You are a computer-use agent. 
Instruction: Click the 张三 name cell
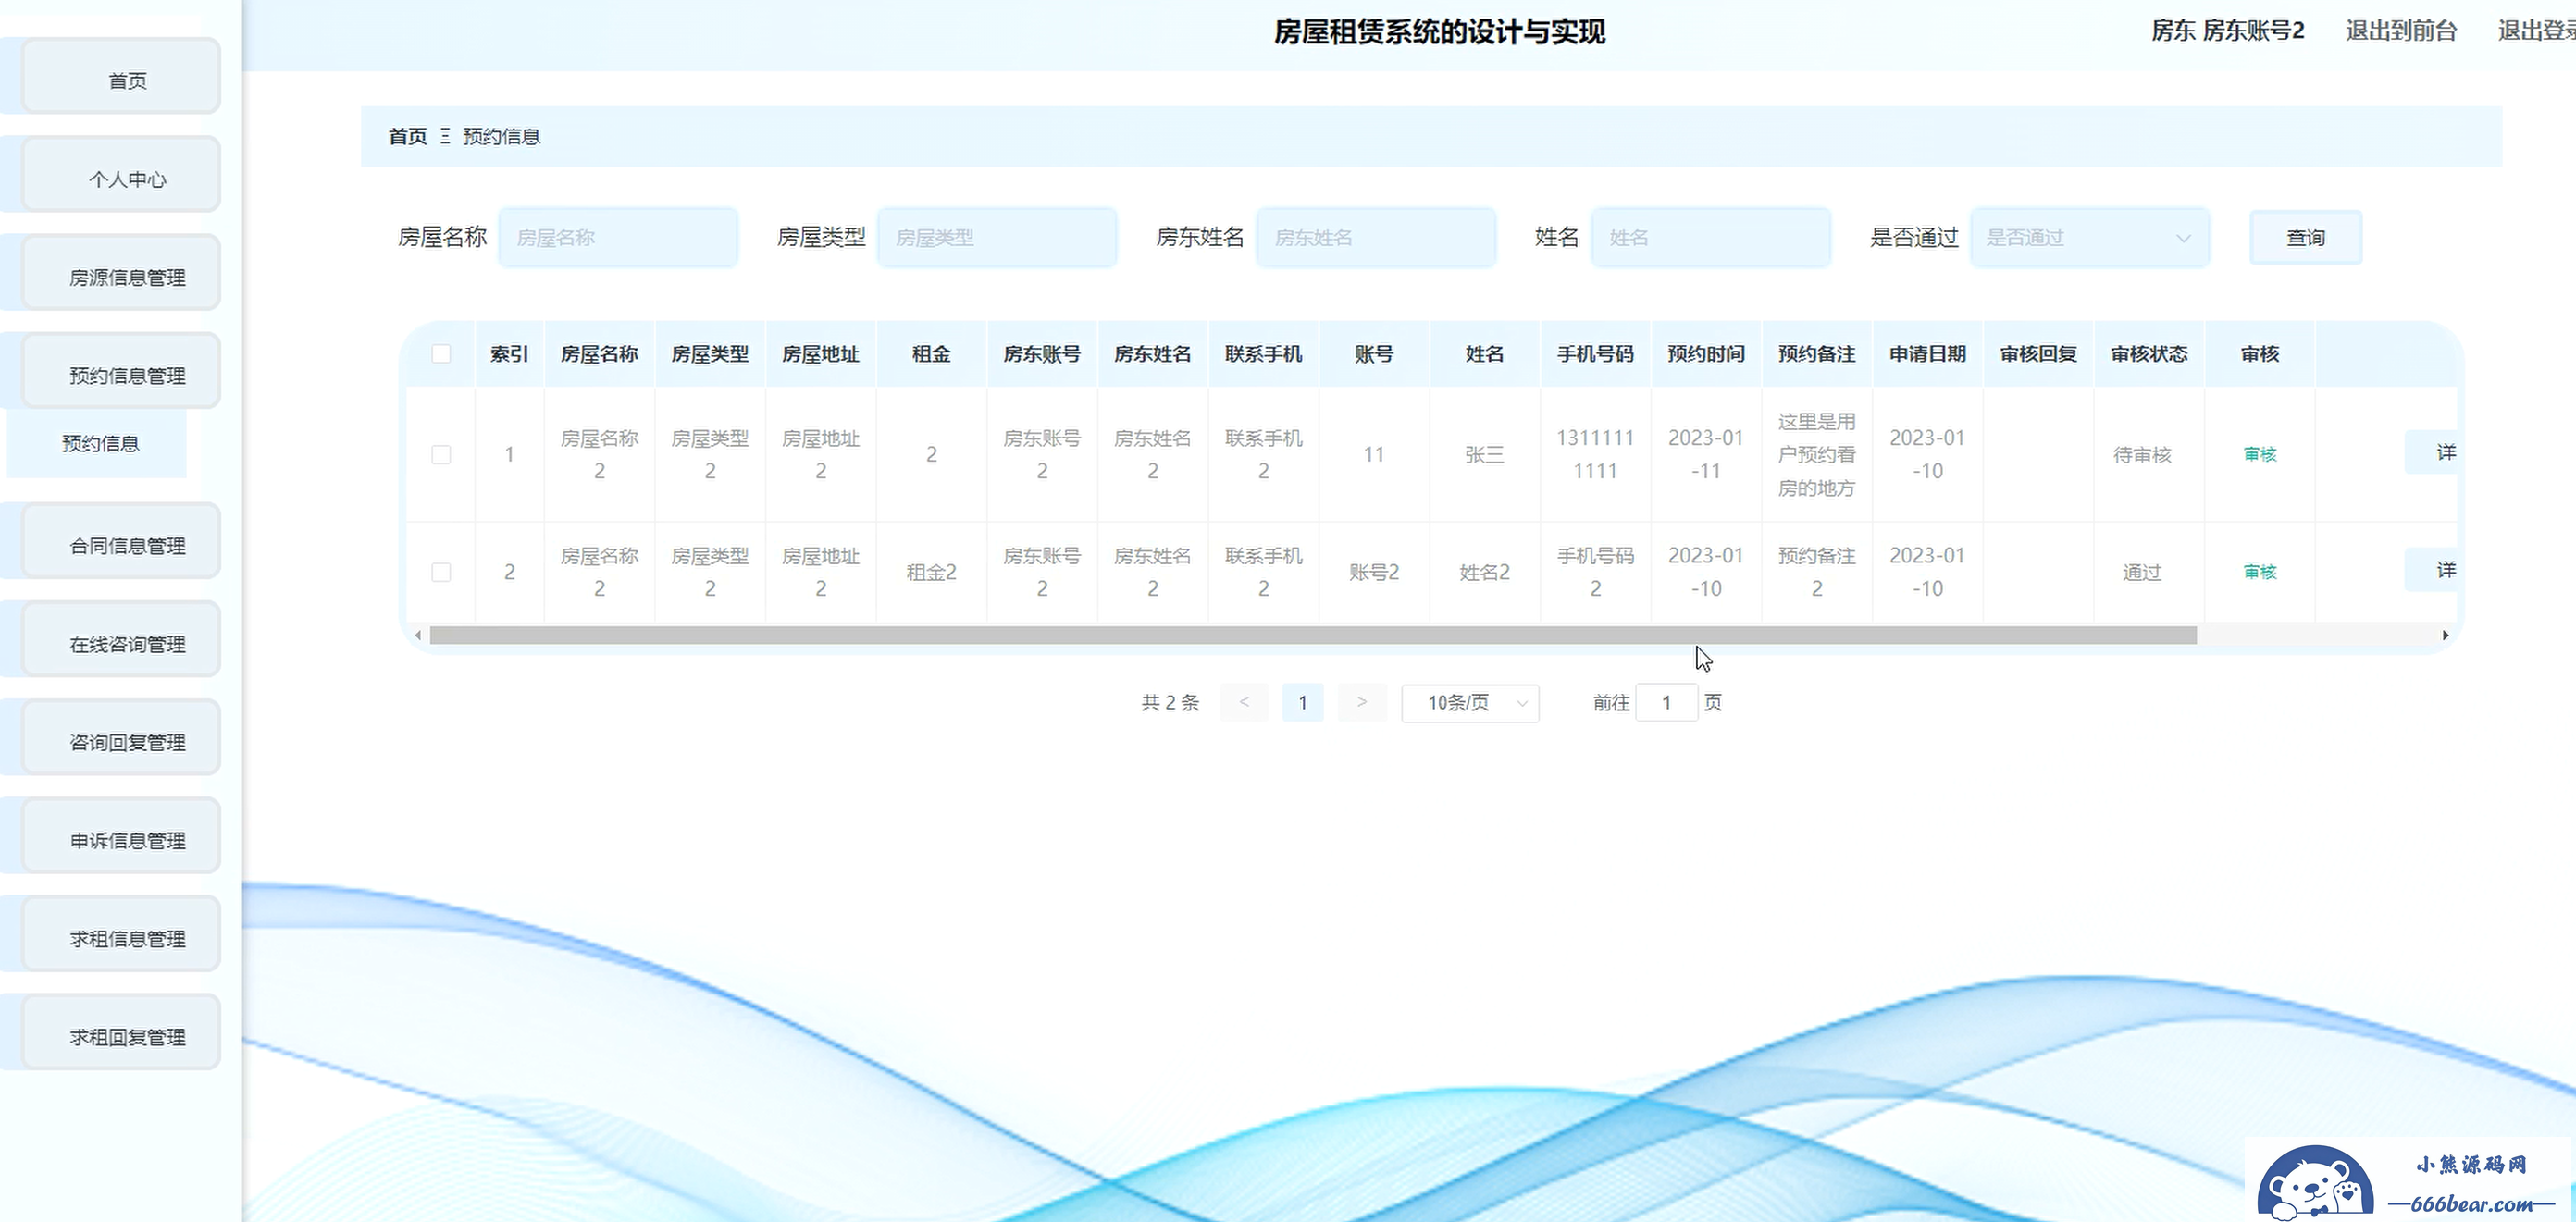pos(1484,455)
